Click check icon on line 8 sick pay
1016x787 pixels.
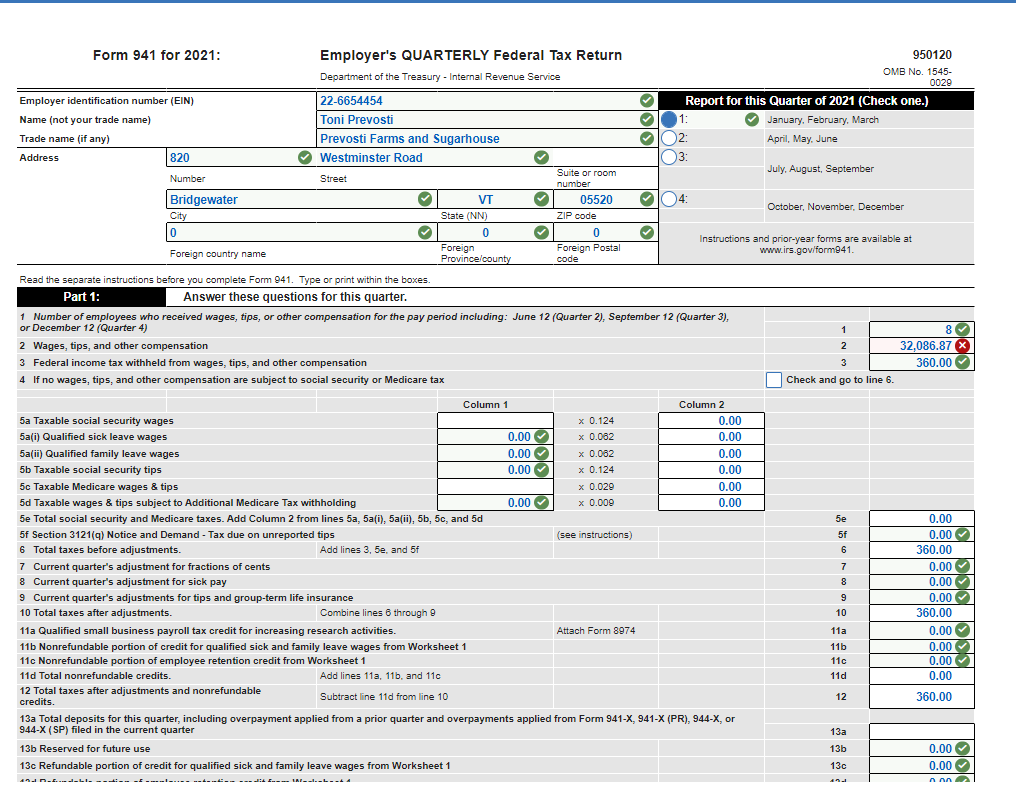(x=963, y=582)
